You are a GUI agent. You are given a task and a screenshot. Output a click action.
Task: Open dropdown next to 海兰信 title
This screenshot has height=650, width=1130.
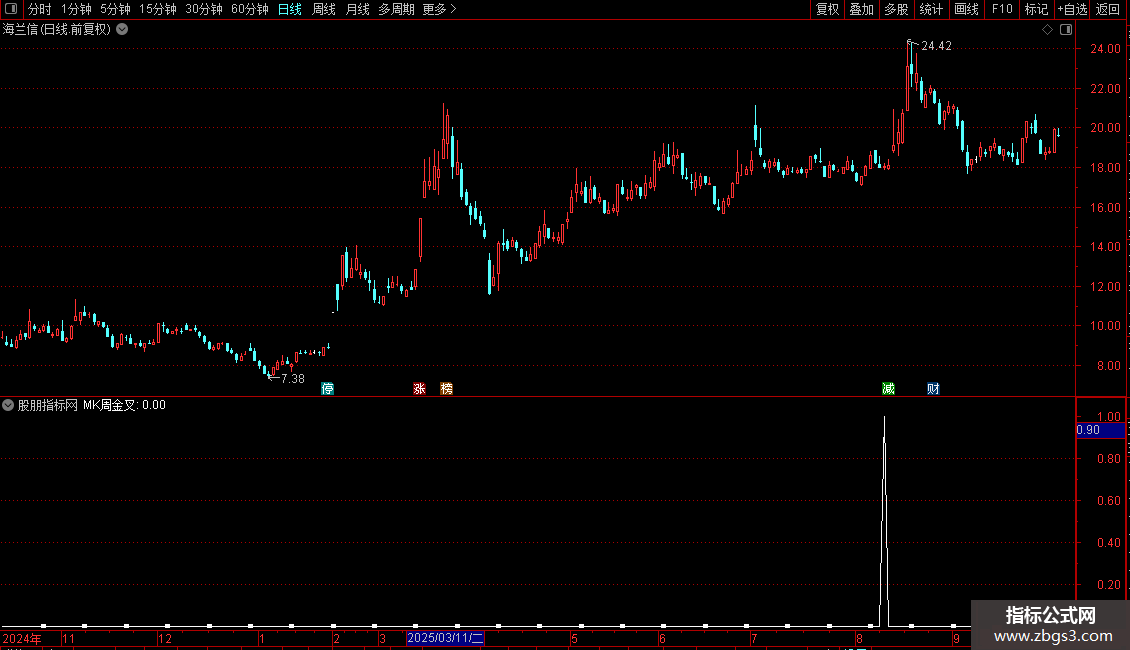pyautogui.click(x=123, y=30)
